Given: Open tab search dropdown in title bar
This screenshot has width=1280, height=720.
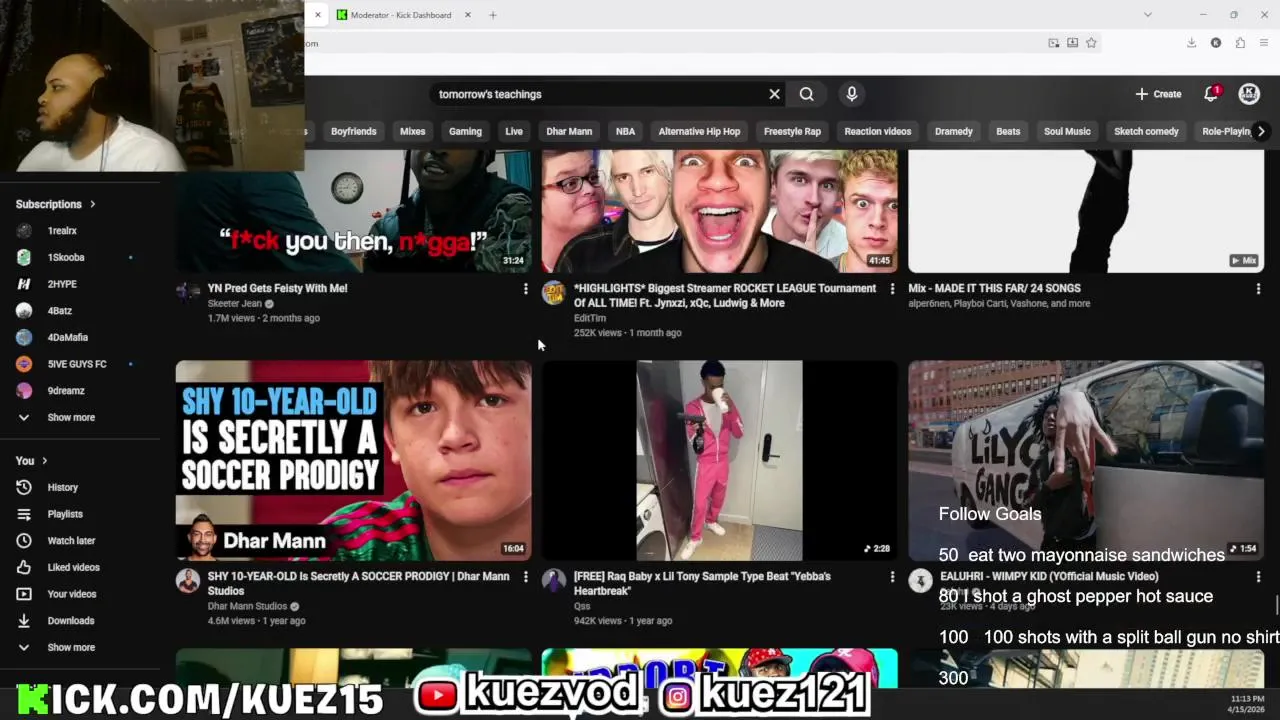Looking at the screenshot, I should [x=1147, y=15].
